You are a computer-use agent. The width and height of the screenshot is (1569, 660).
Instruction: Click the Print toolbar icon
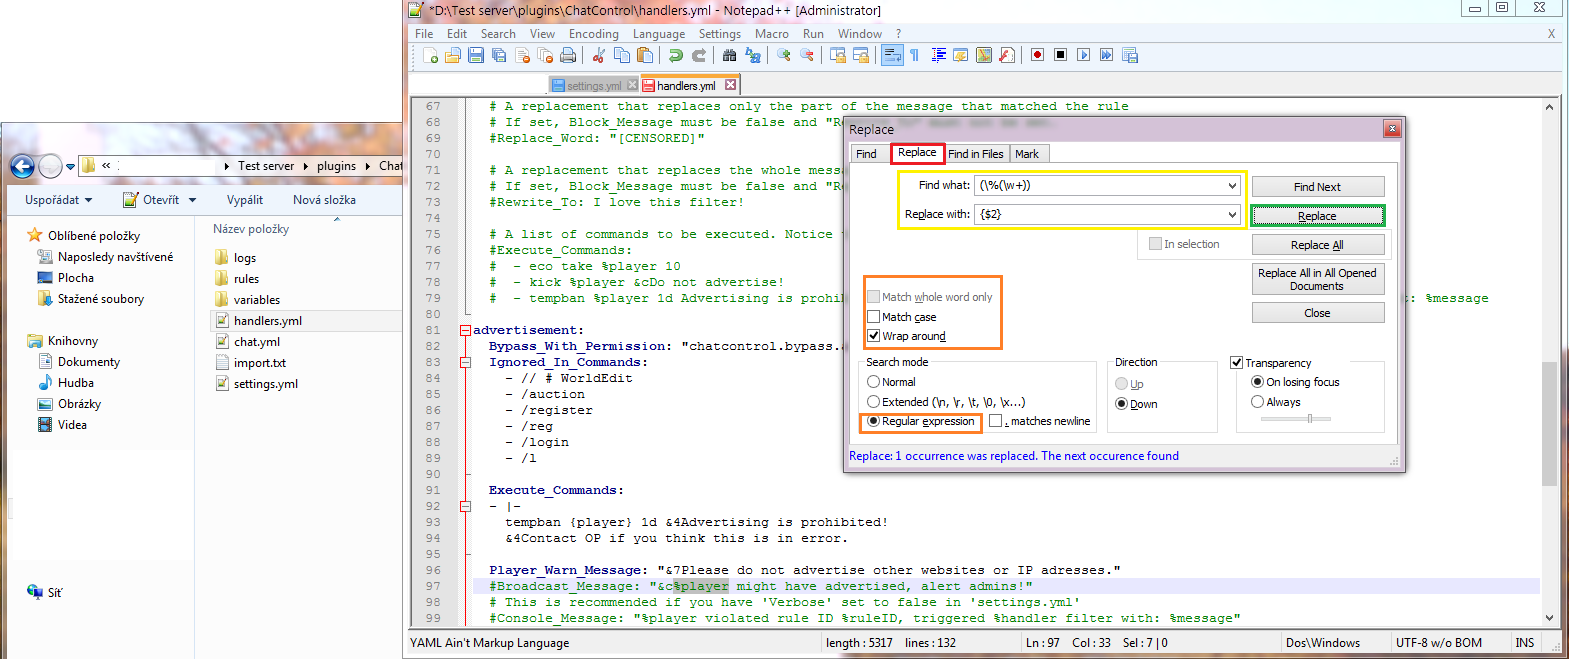(x=568, y=56)
